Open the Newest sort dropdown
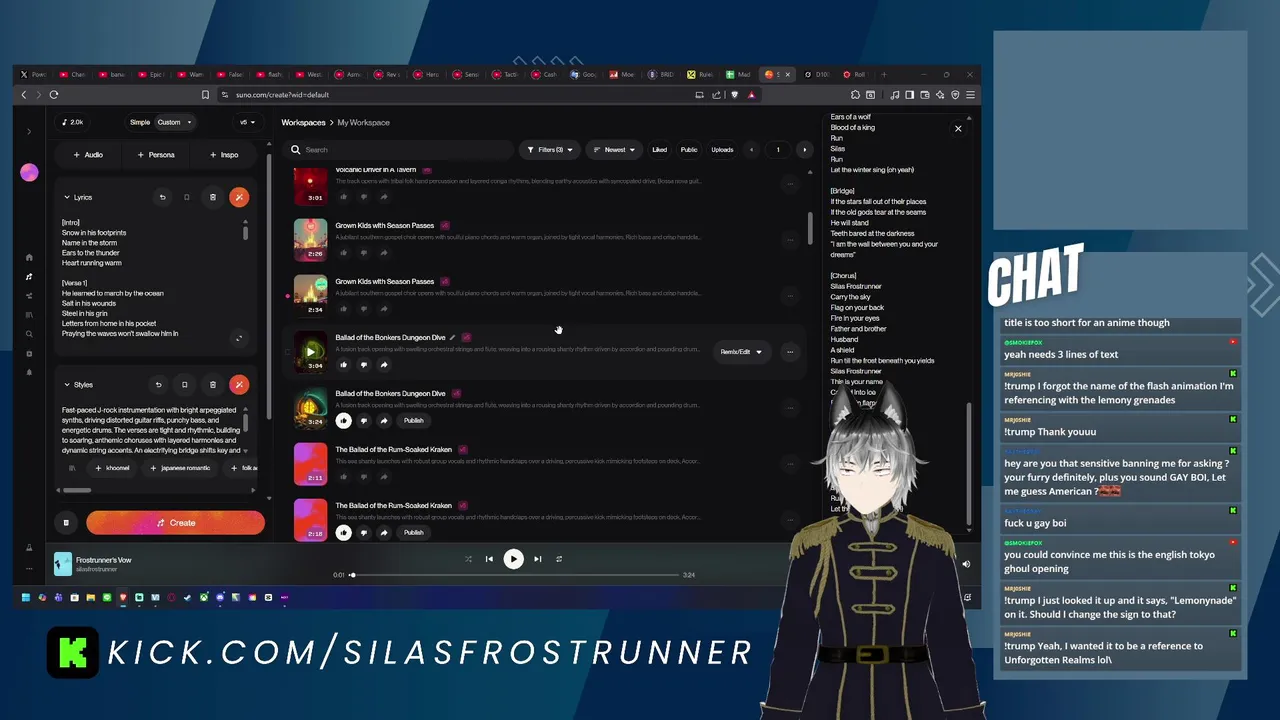The height and width of the screenshot is (720, 1280). pos(615,150)
